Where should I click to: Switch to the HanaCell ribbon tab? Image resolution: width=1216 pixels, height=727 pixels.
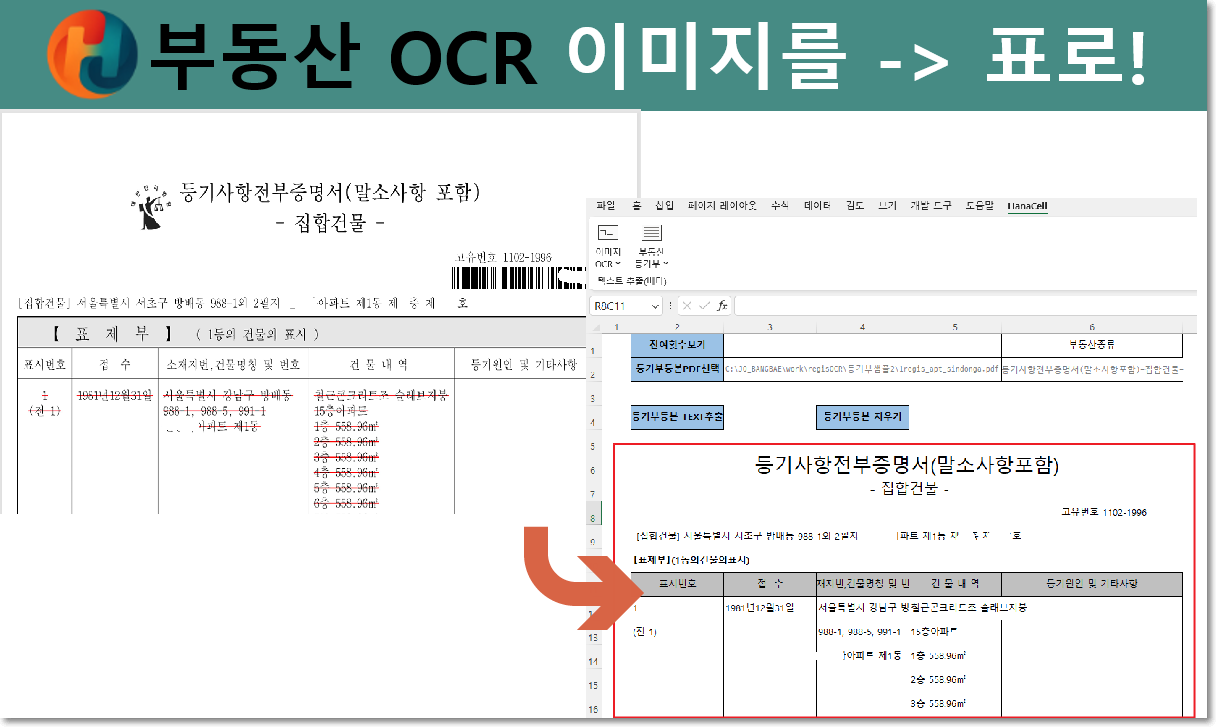pyautogui.click(x=1029, y=206)
